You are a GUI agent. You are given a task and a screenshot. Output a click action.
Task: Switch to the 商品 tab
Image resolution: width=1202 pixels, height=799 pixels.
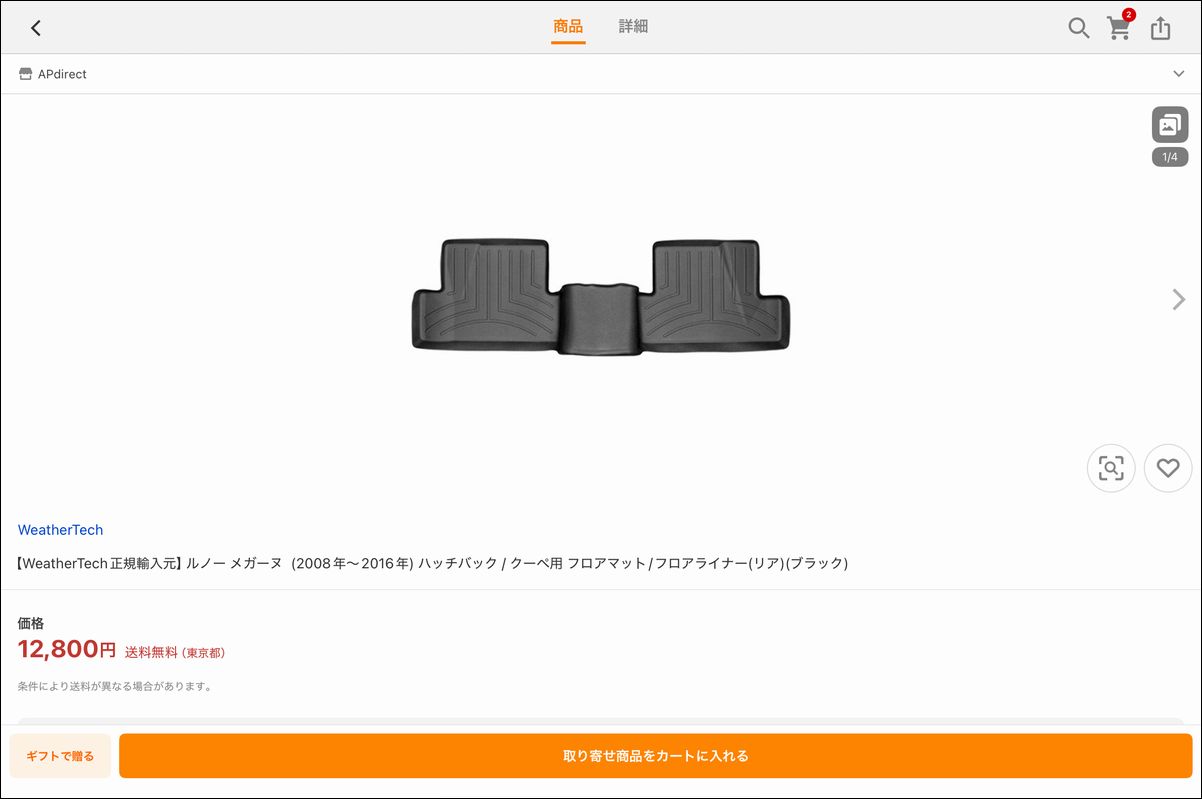click(568, 27)
